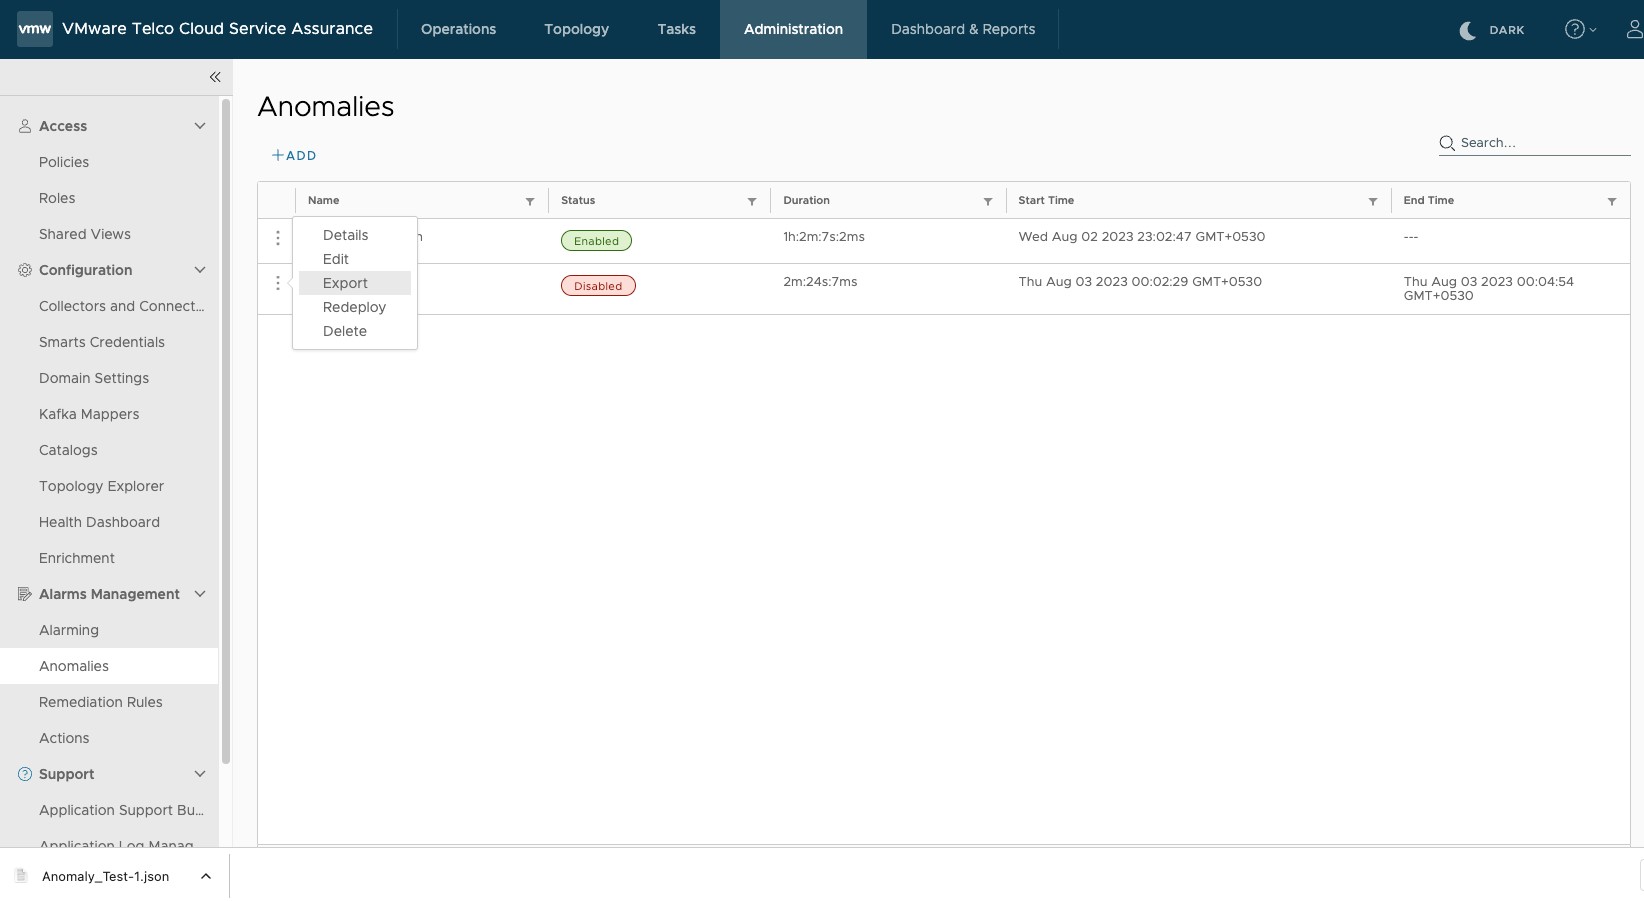
Task: Open the user profile icon
Action: [1634, 29]
